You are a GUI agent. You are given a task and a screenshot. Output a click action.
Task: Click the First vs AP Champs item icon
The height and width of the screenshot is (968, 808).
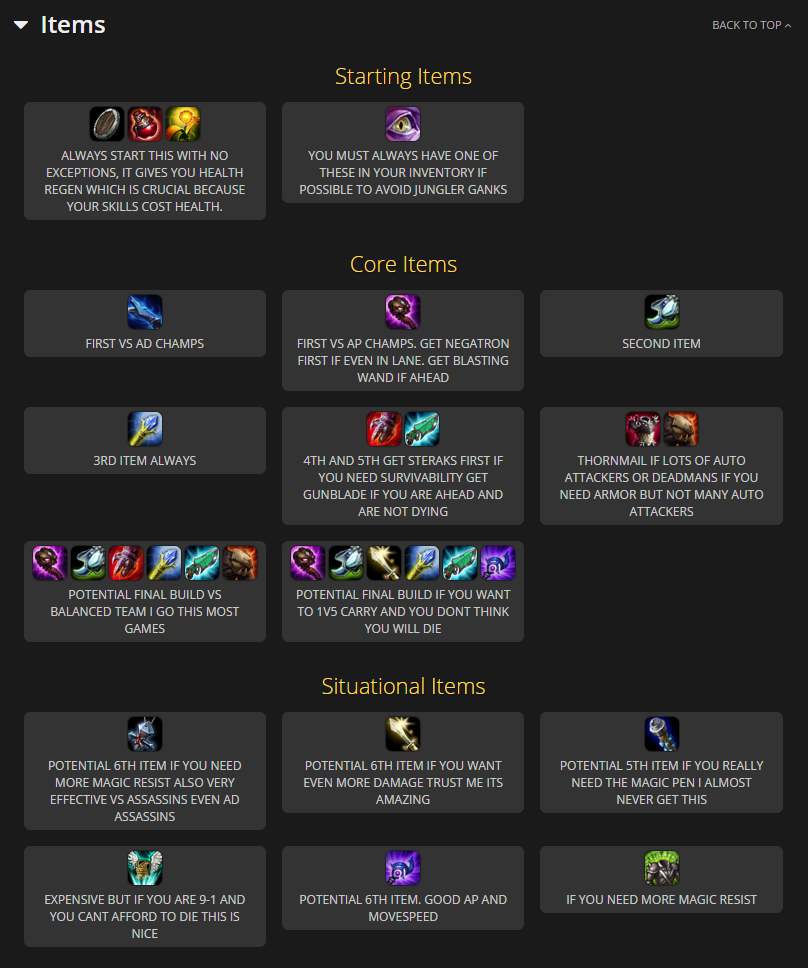(x=403, y=312)
